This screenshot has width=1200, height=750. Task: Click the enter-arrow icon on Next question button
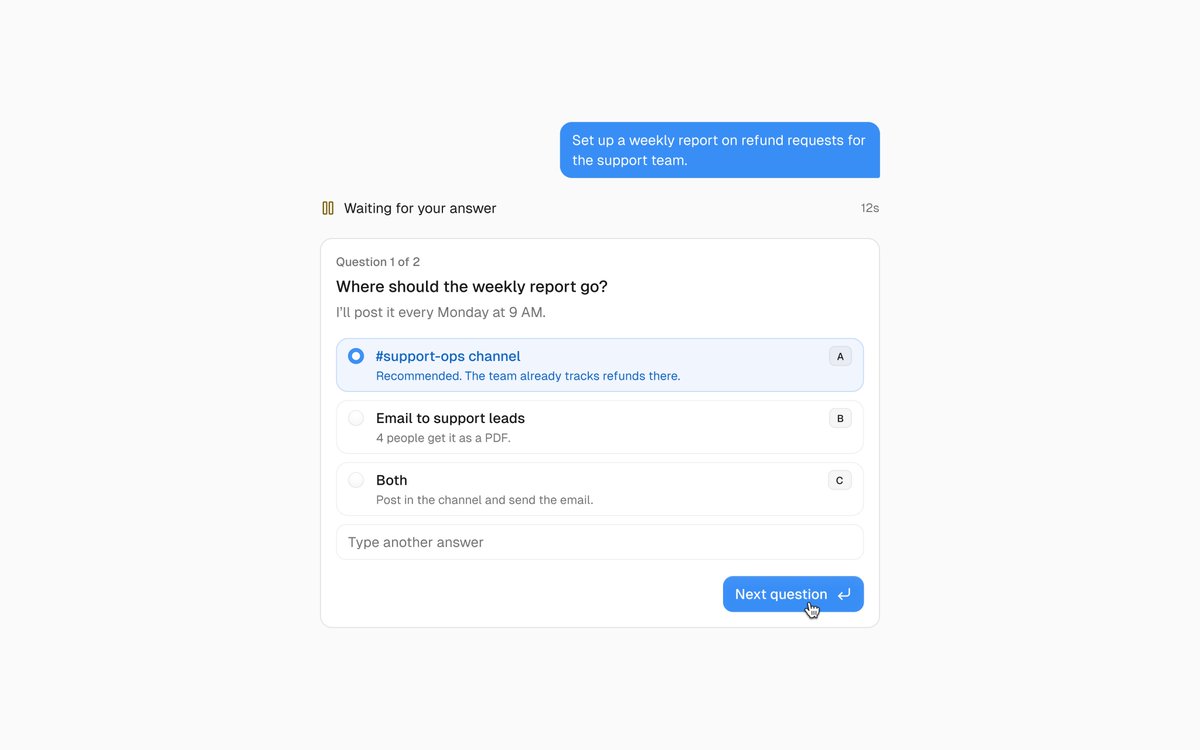[x=844, y=594]
